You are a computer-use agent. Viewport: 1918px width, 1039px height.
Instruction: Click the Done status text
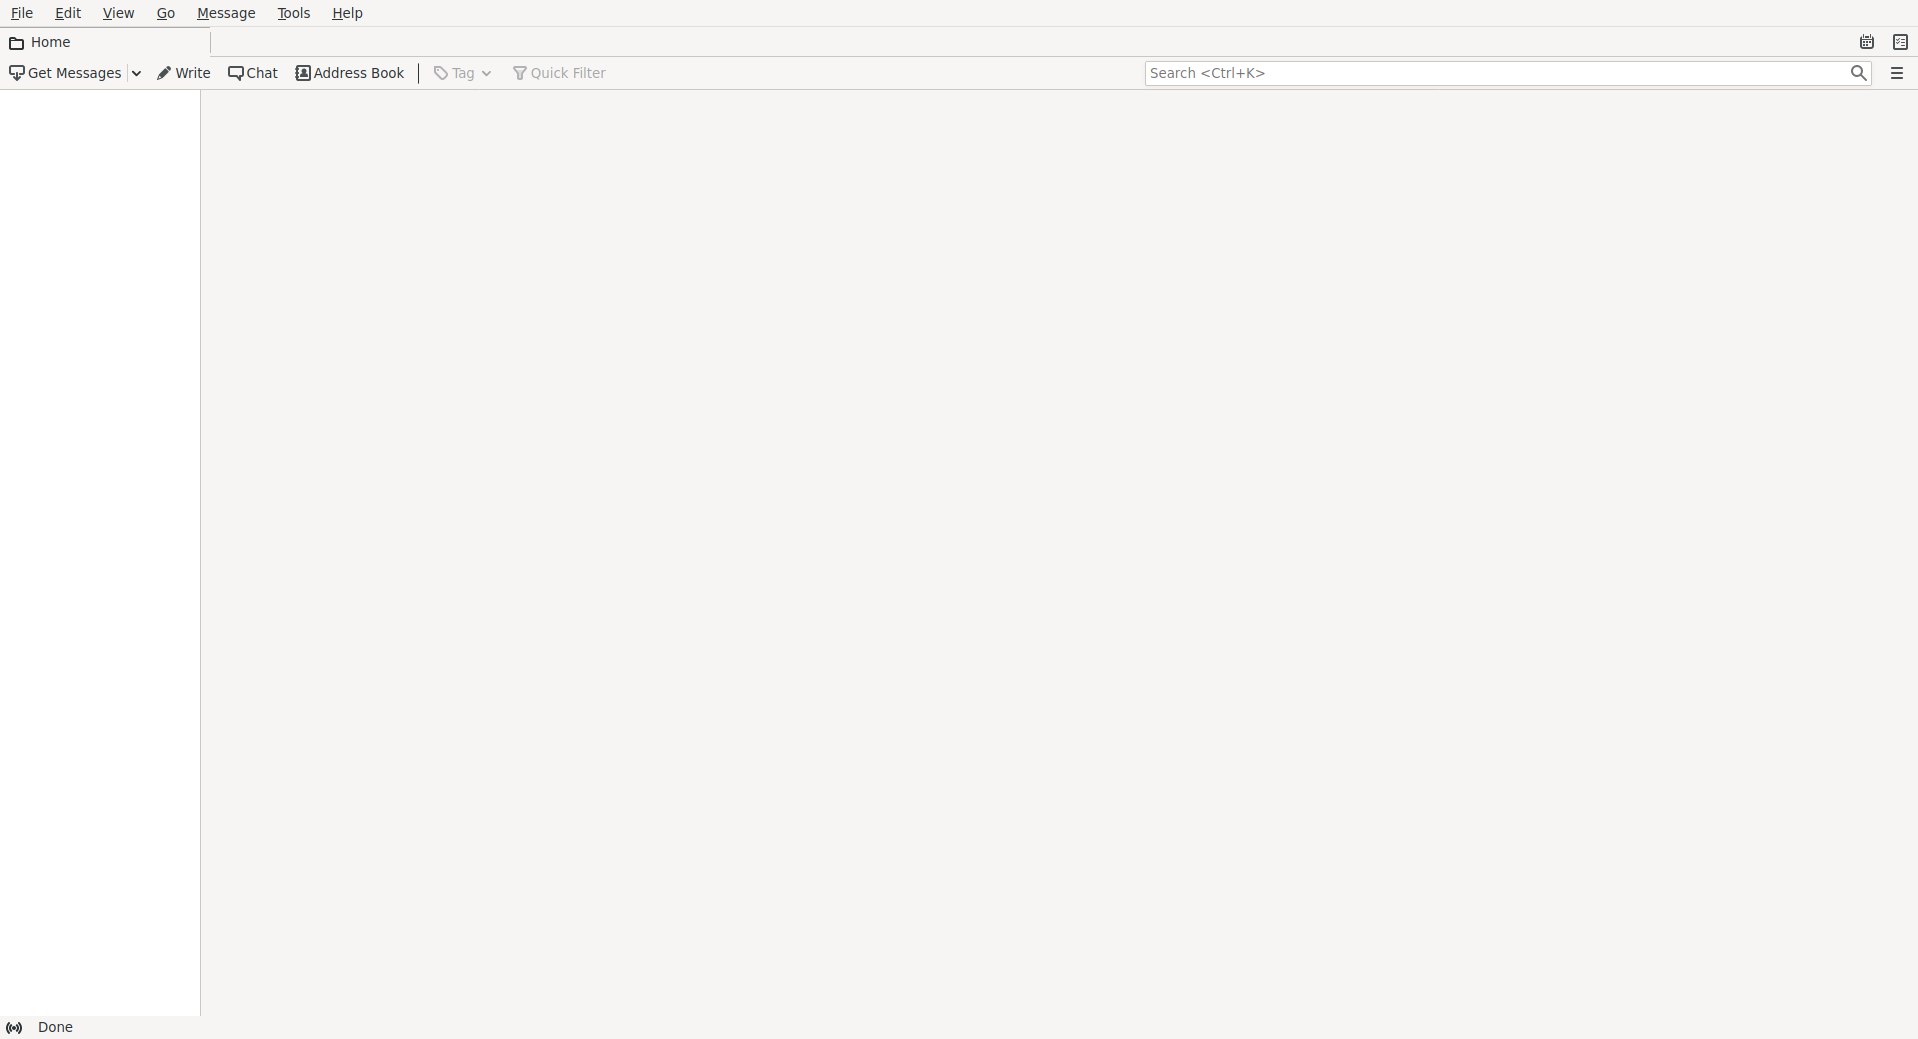[55, 1028]
